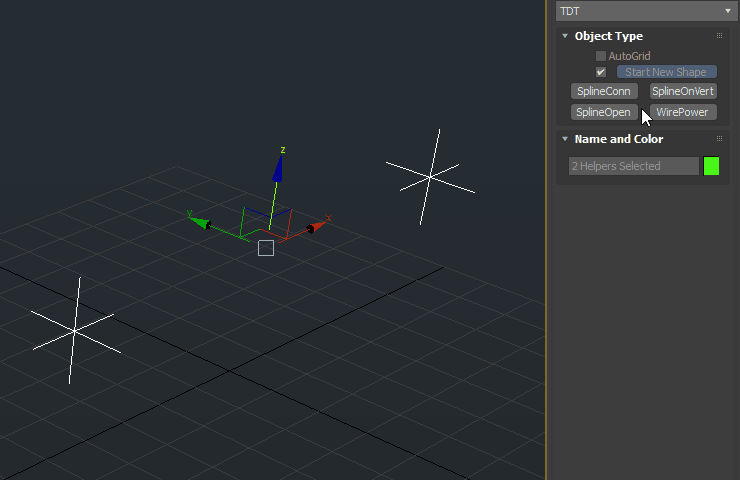Click the WirePower button
This screenshot has height=480, width=740.
(683, 112)
